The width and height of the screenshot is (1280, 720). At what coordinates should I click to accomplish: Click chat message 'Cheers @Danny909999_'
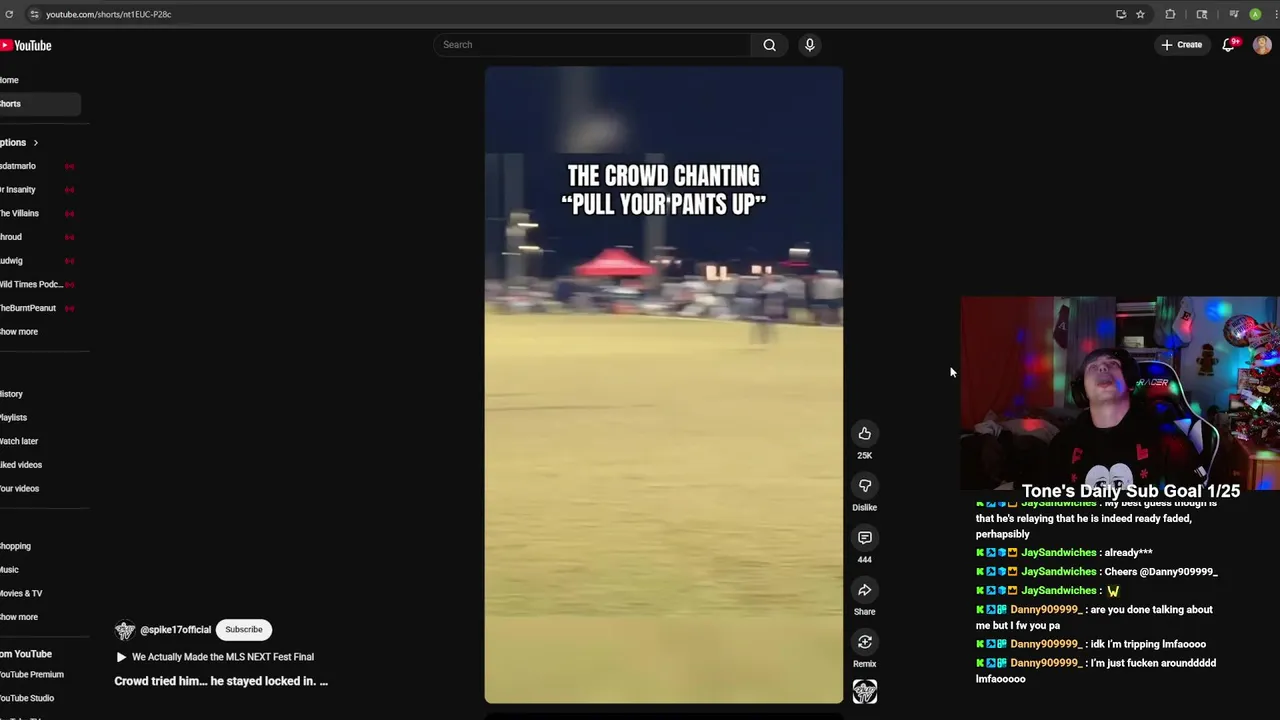click(1161, 572)
